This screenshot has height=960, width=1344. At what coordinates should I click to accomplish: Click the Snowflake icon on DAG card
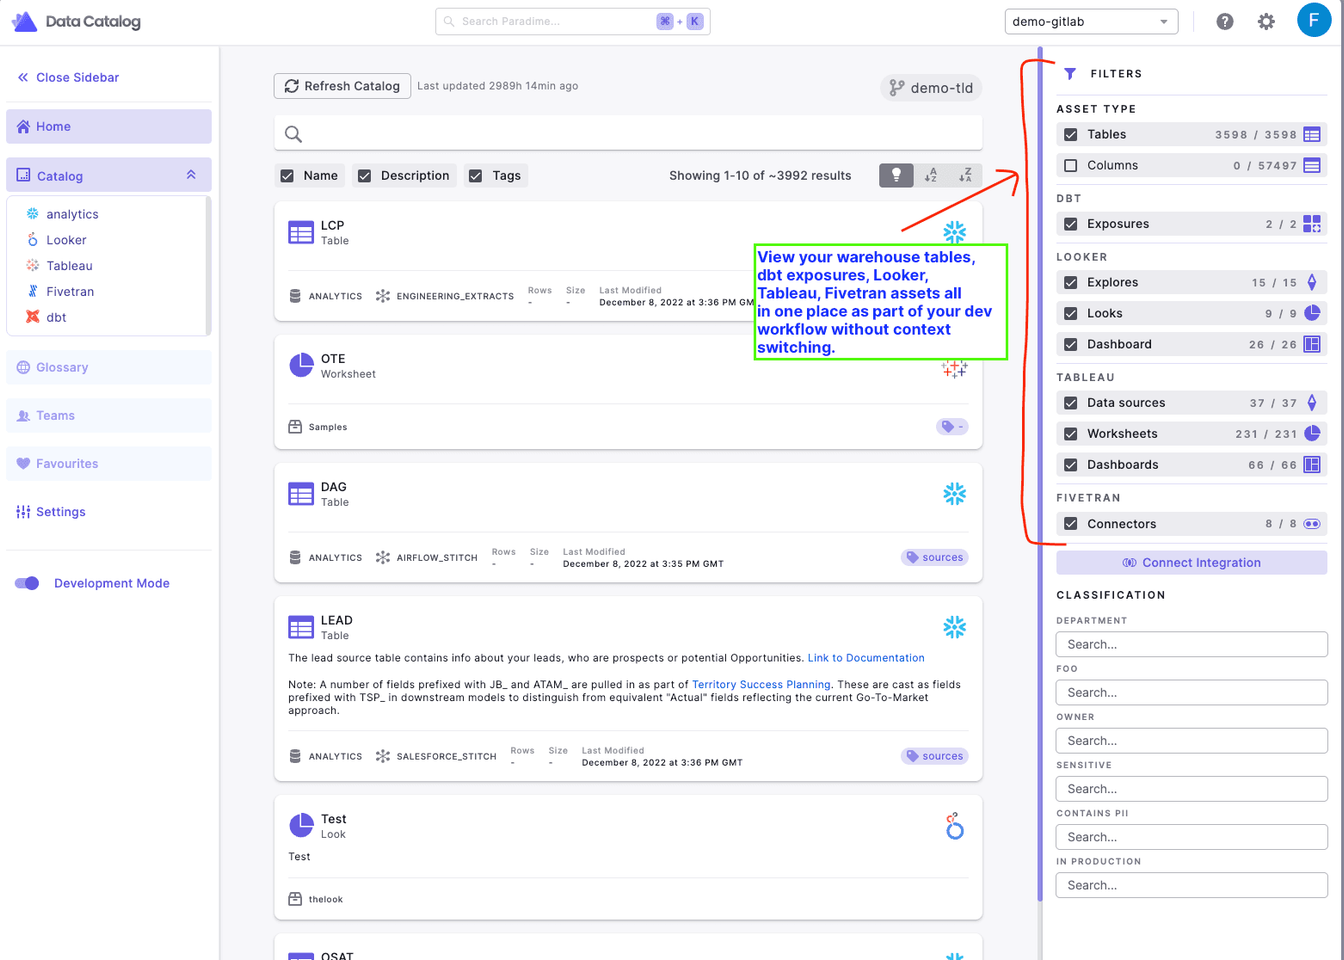point(954,494)
